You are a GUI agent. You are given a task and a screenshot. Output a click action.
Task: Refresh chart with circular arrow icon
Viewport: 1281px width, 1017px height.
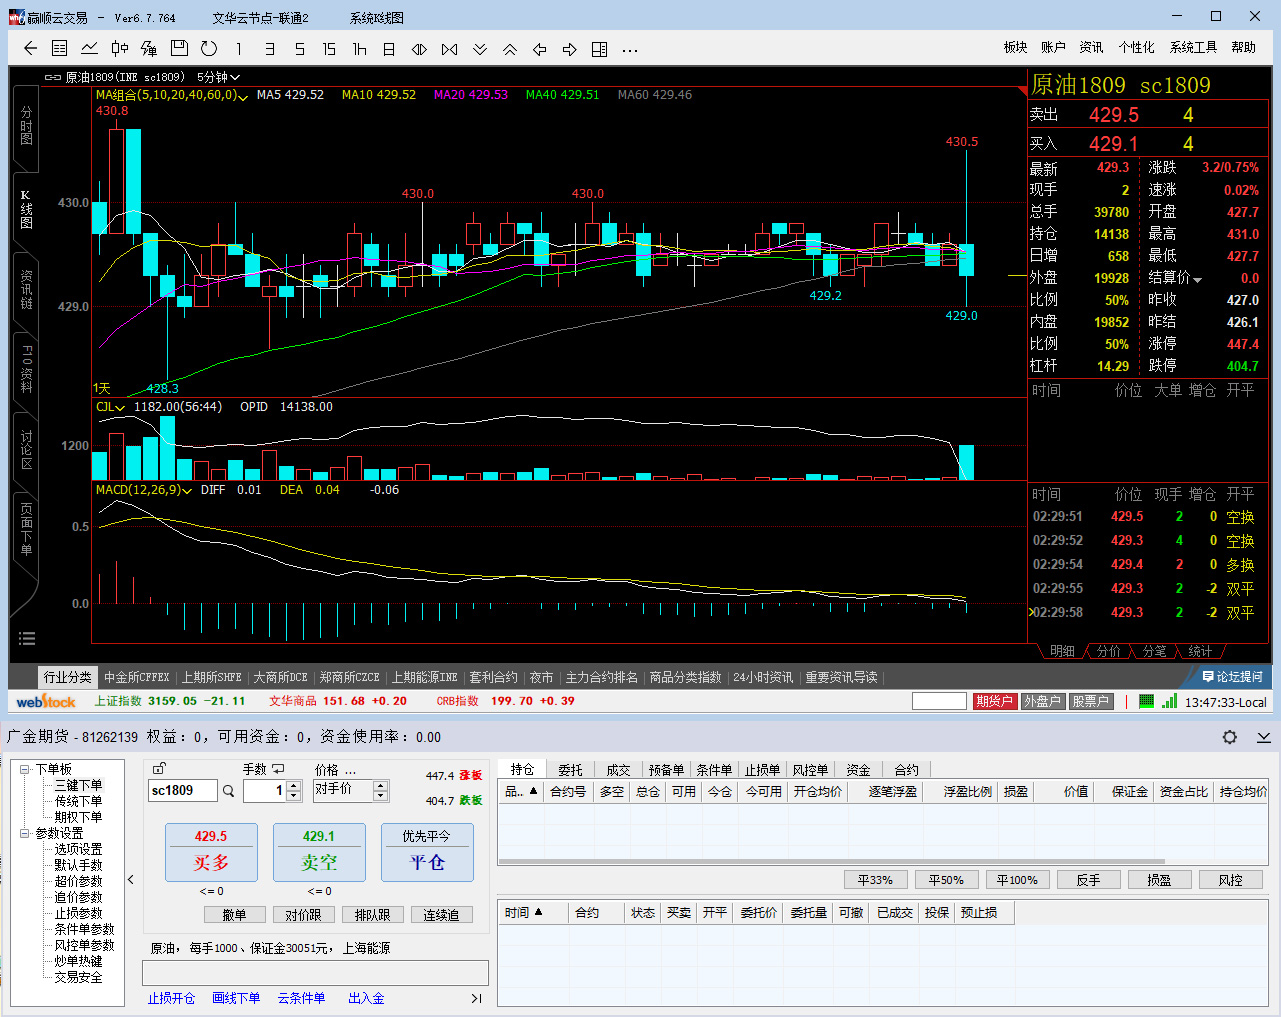point(209,48)
